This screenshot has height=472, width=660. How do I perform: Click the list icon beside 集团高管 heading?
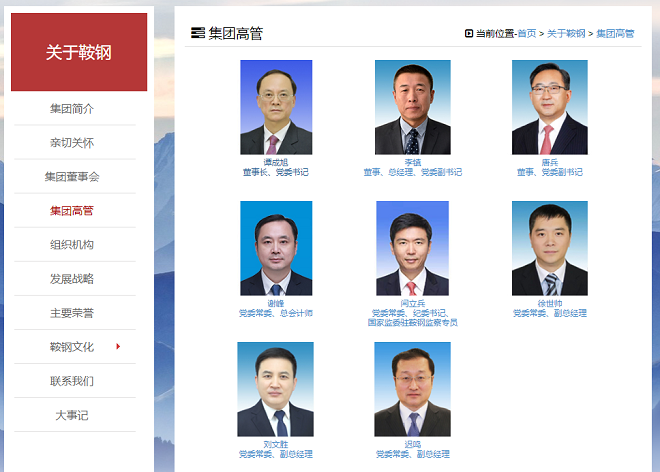tap(197, 33)
